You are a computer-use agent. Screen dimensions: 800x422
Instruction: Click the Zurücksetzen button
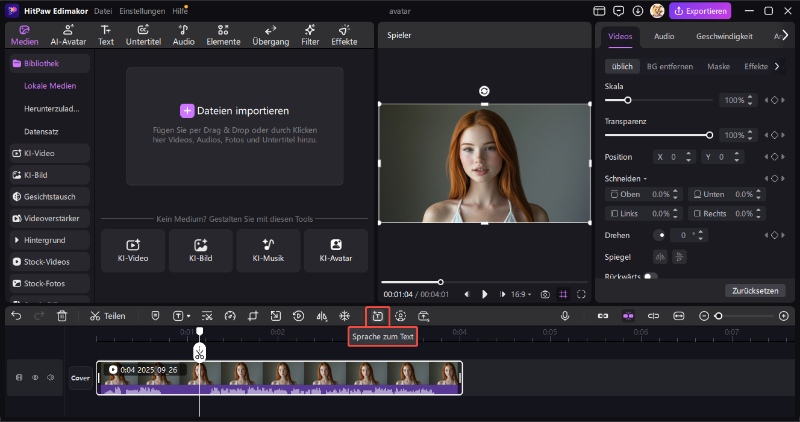pyautogui.click(x=755, y=290)
